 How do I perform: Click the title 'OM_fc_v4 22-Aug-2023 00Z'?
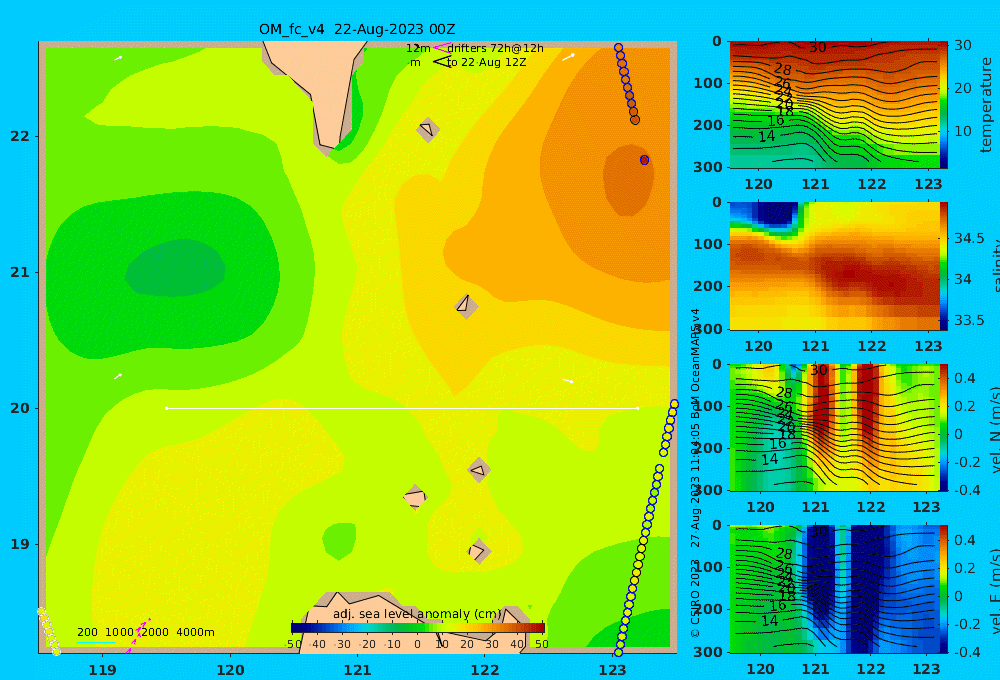pyautogui.click(x=357, y=29)
